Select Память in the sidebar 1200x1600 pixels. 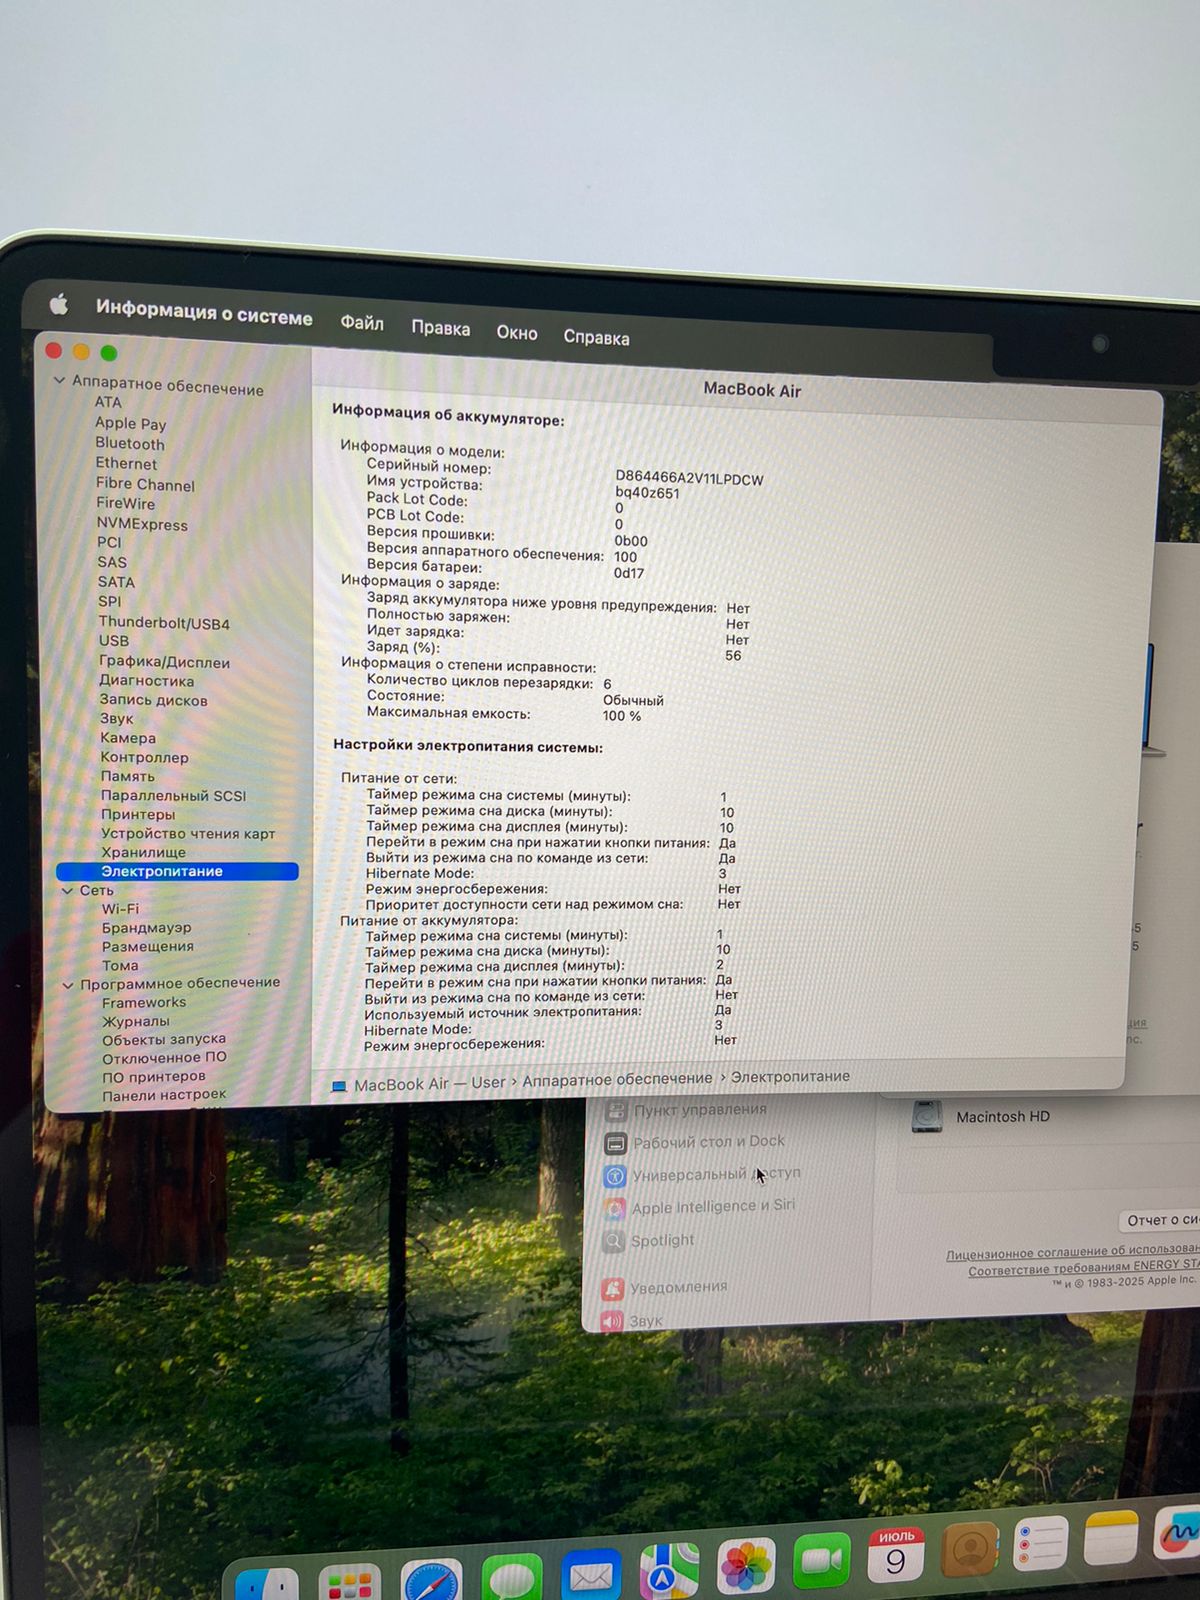coord(127,777)
